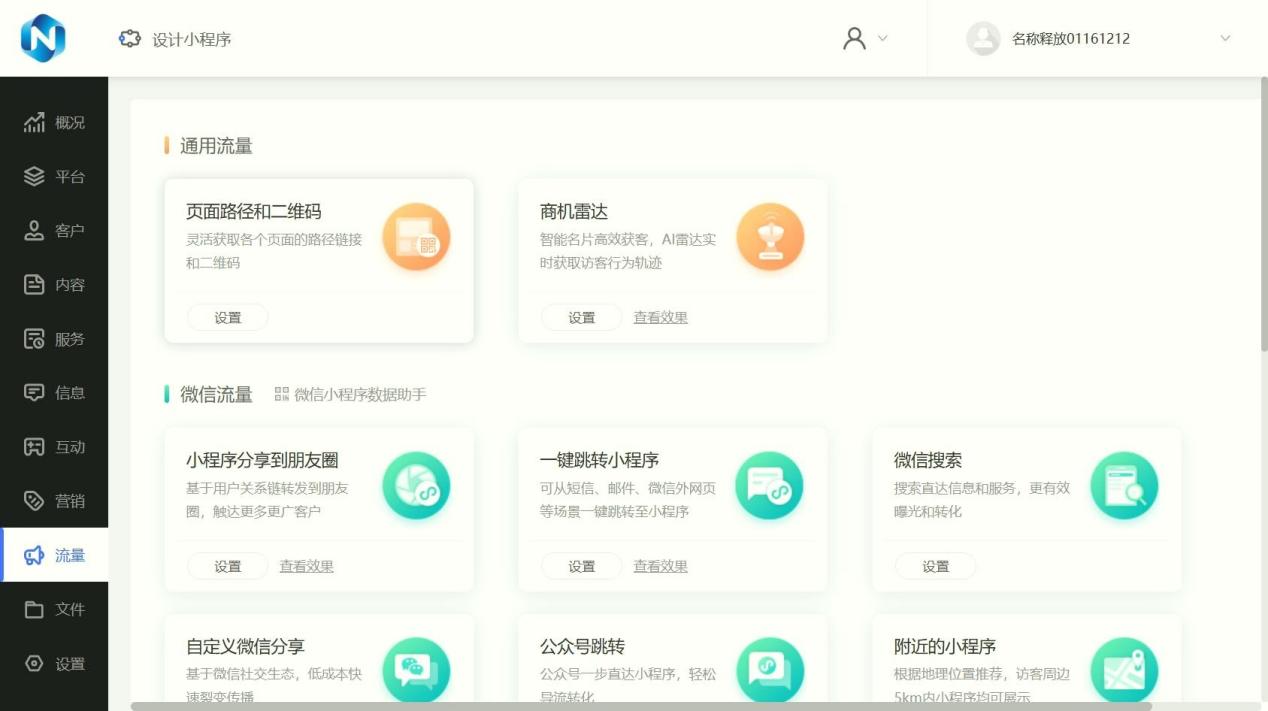Open 设计小程序 in the top bar

pyautogui.click(x=176, y=39)
